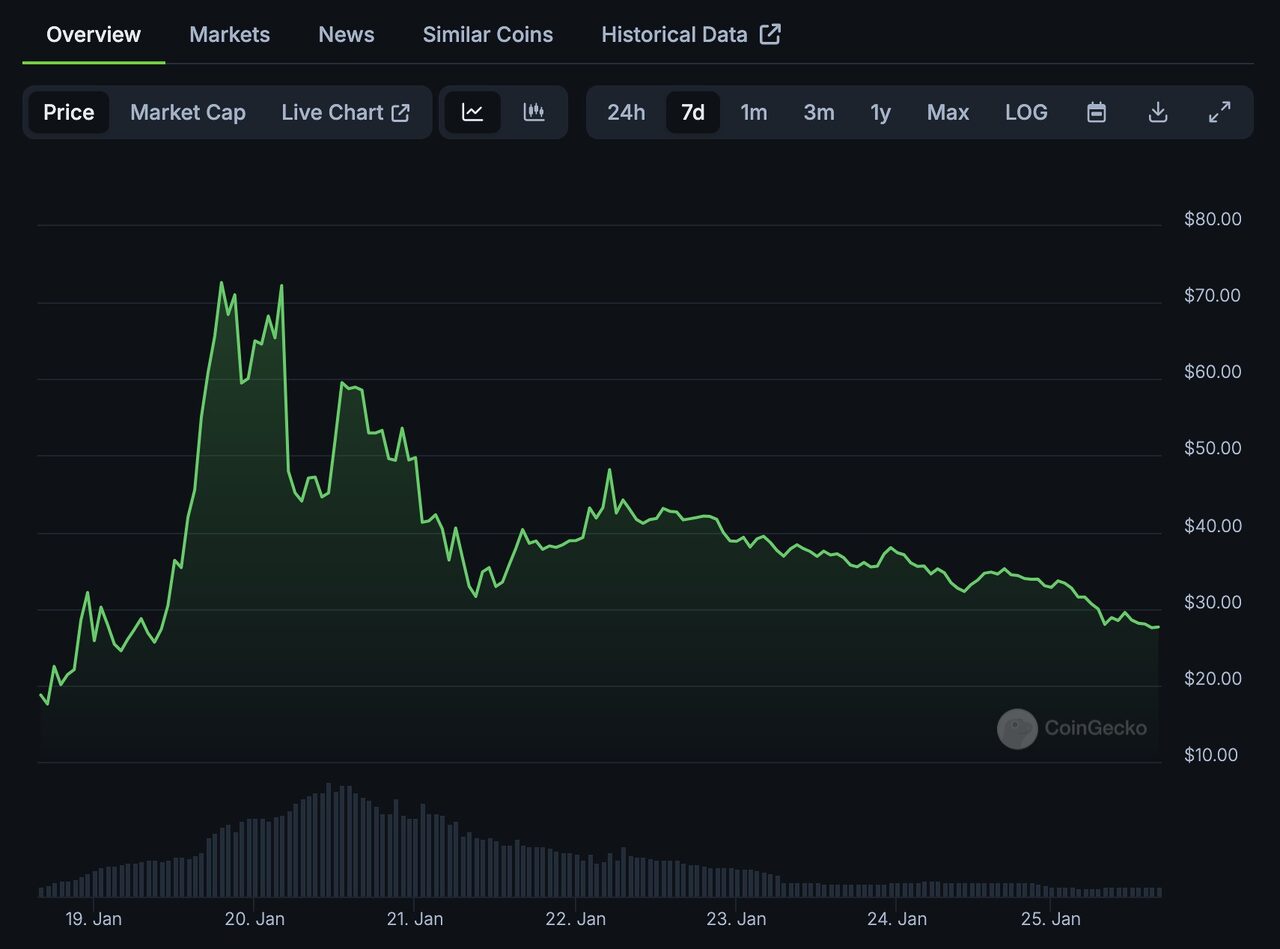The image size is (1280, 949).
Task: Toggle LOG scale on chart
Action: click(x=1026, y=112)
